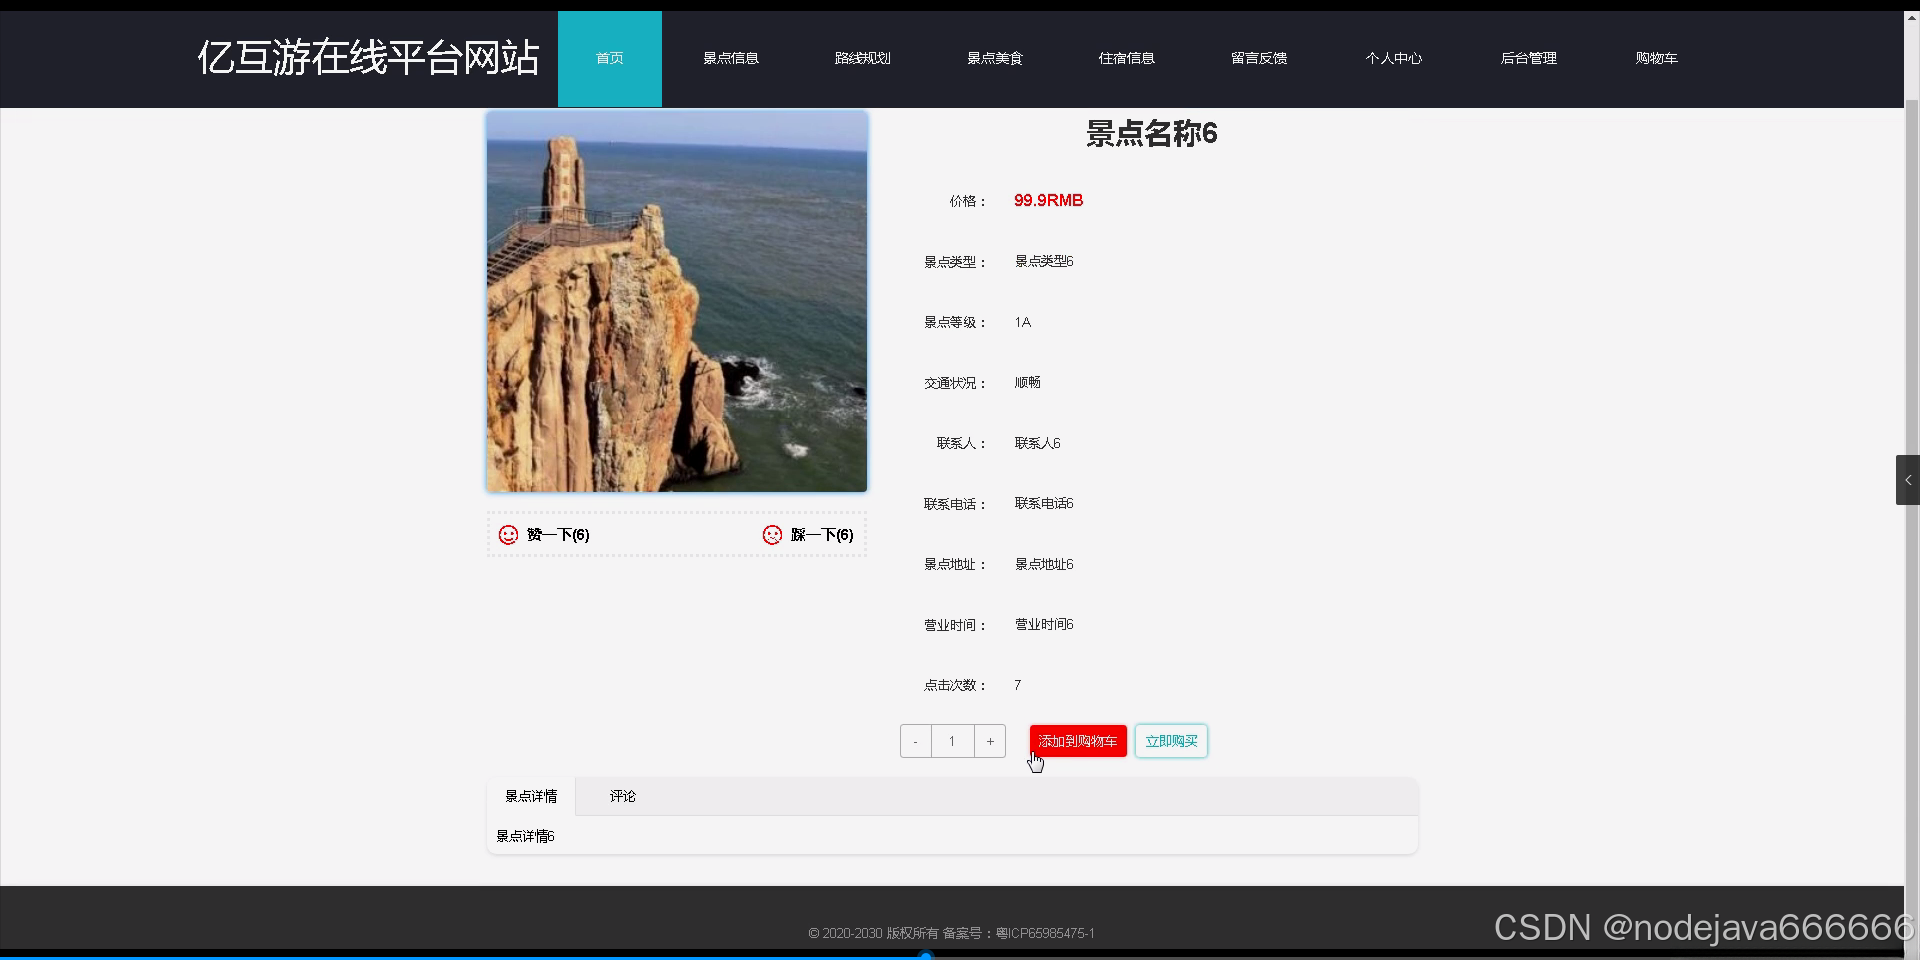
Task: Go to the 路线规划 menu item
Action: pos(863,59)
